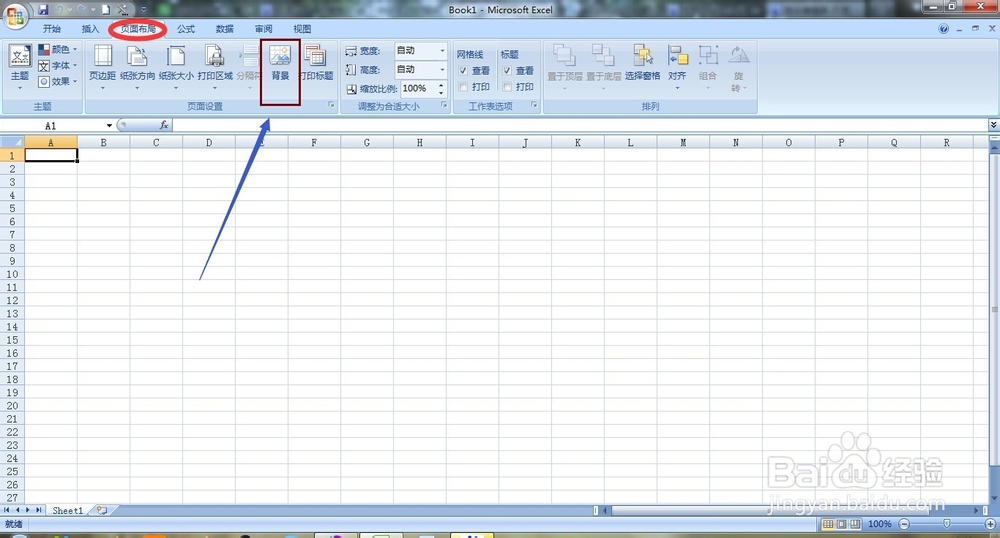The width and height of the screenshot is (1000, 538).
Task: Click Bring to Front (置于顶层) button
Action: point(564,67)
